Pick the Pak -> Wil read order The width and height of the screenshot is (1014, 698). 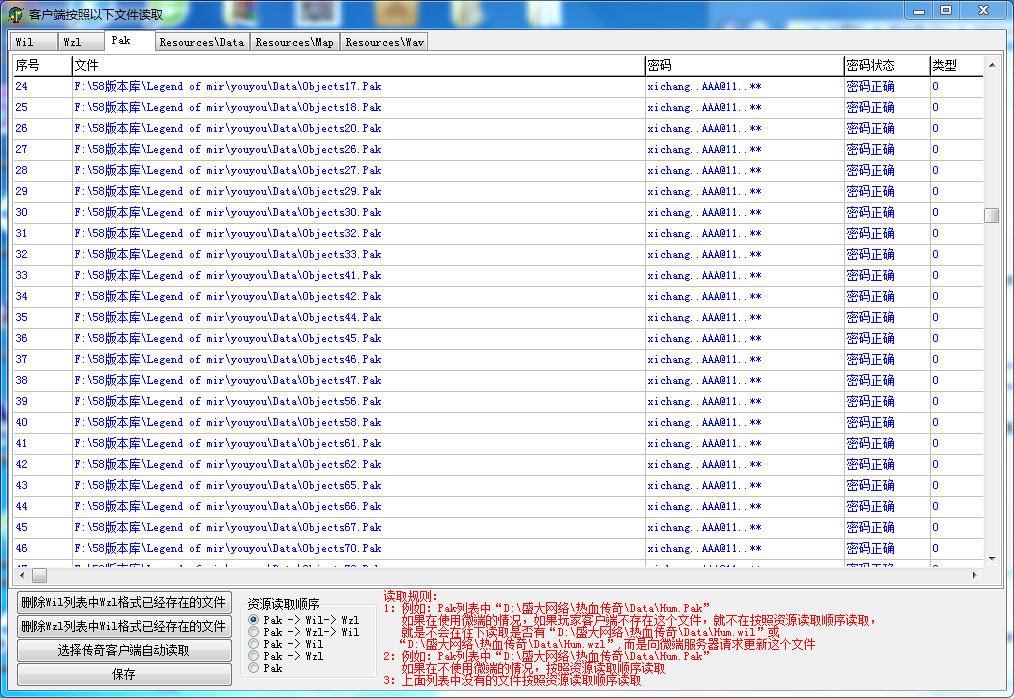click(x=254, y=644)
